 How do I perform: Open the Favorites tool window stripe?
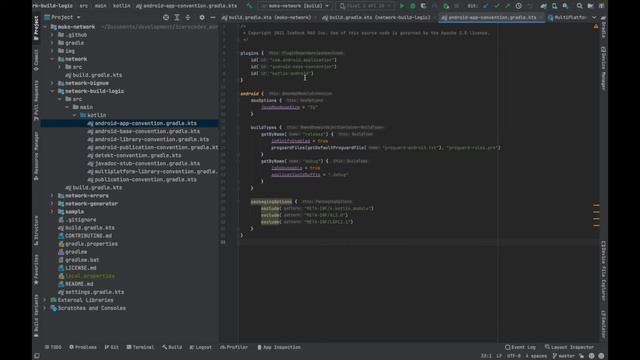coord(36,269)
